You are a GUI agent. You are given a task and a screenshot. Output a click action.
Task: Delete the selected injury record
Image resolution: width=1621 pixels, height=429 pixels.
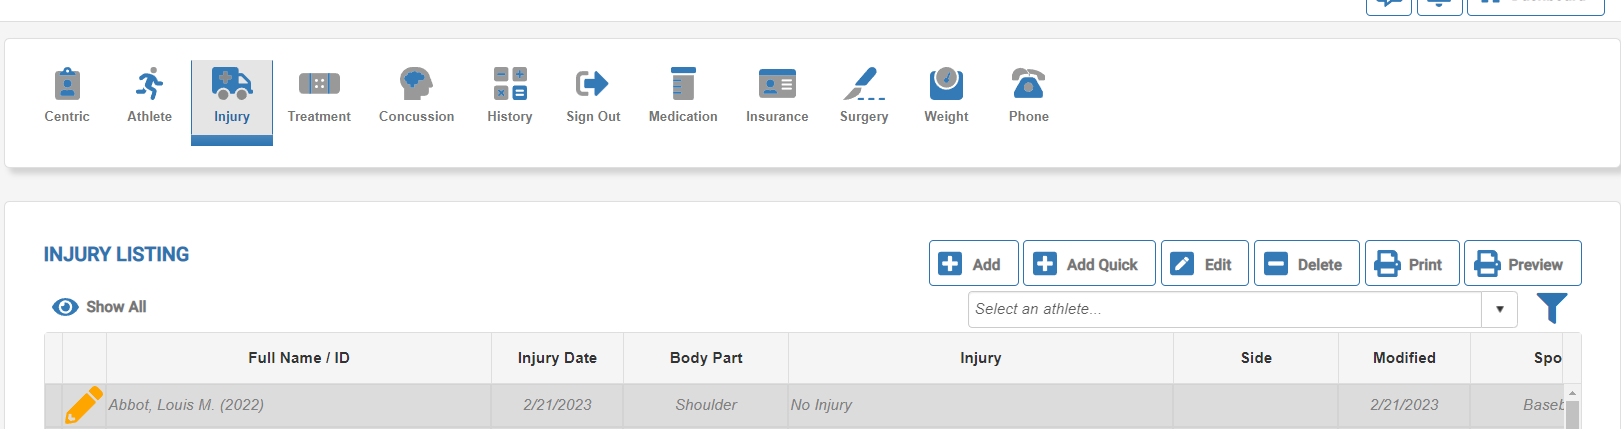[x=1306, y=264]
